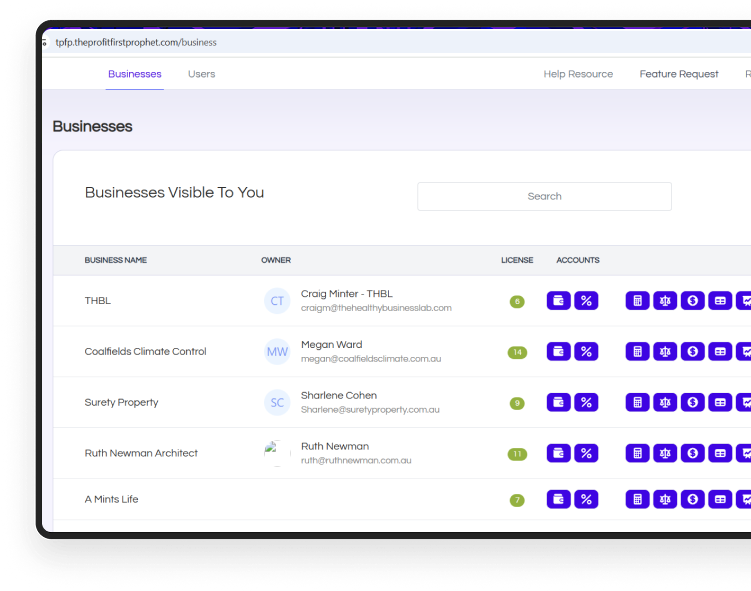Viewport: 751px width, 591px height.
Task: Open the wallet accounts icon for THBL
Action: (559, 300)
